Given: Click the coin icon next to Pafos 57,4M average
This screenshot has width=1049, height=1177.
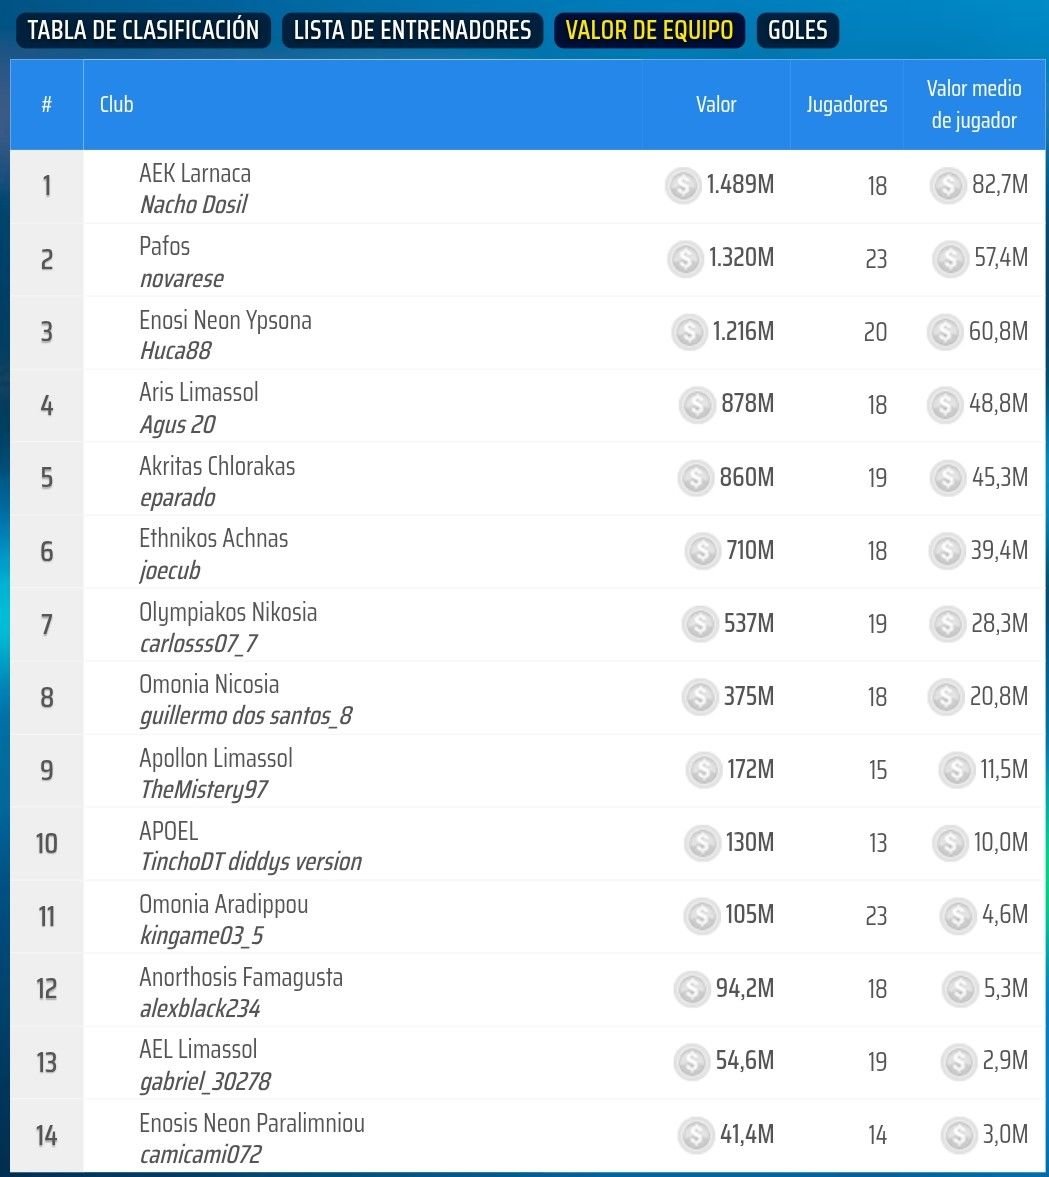Looking at the screenshot, I should coord(950,259).
